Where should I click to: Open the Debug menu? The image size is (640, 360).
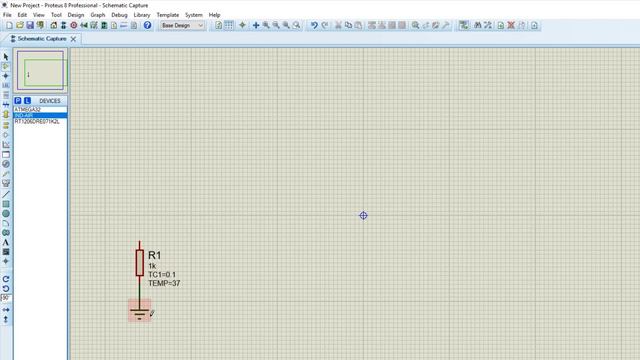pyautogui.click(x=119, y=15)
